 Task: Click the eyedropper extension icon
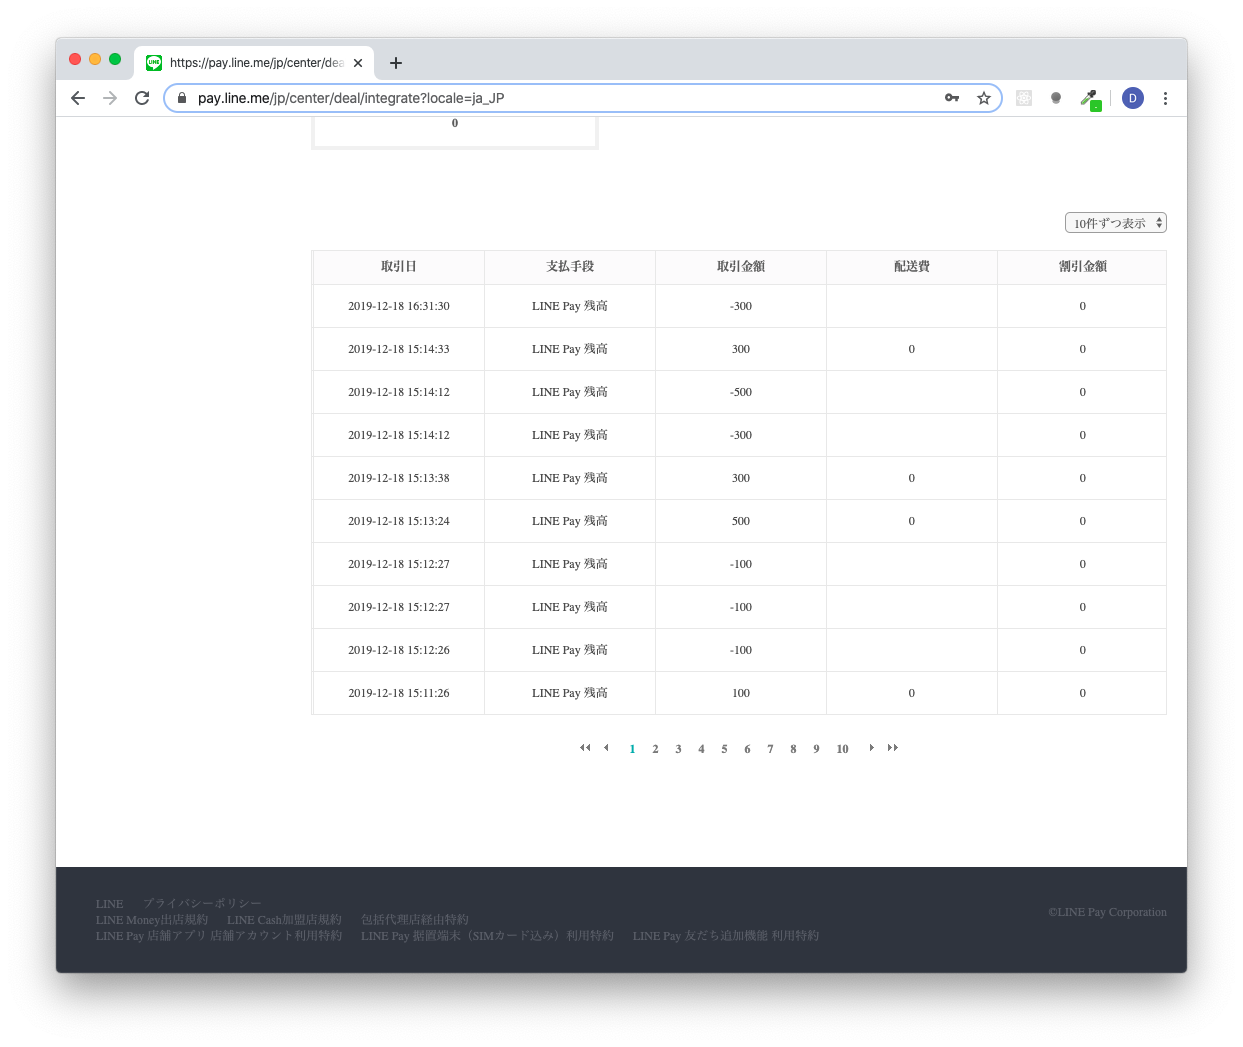tap(1089, 98)
